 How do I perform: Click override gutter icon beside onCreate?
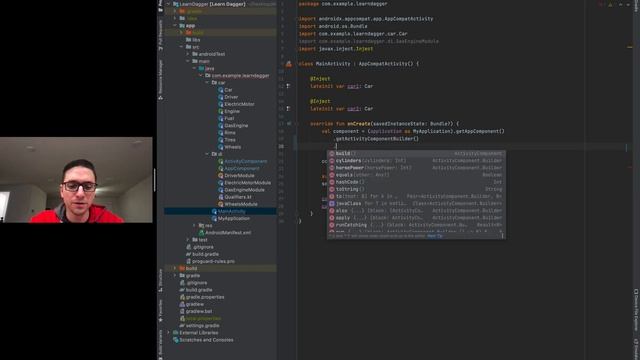[289, 123]
